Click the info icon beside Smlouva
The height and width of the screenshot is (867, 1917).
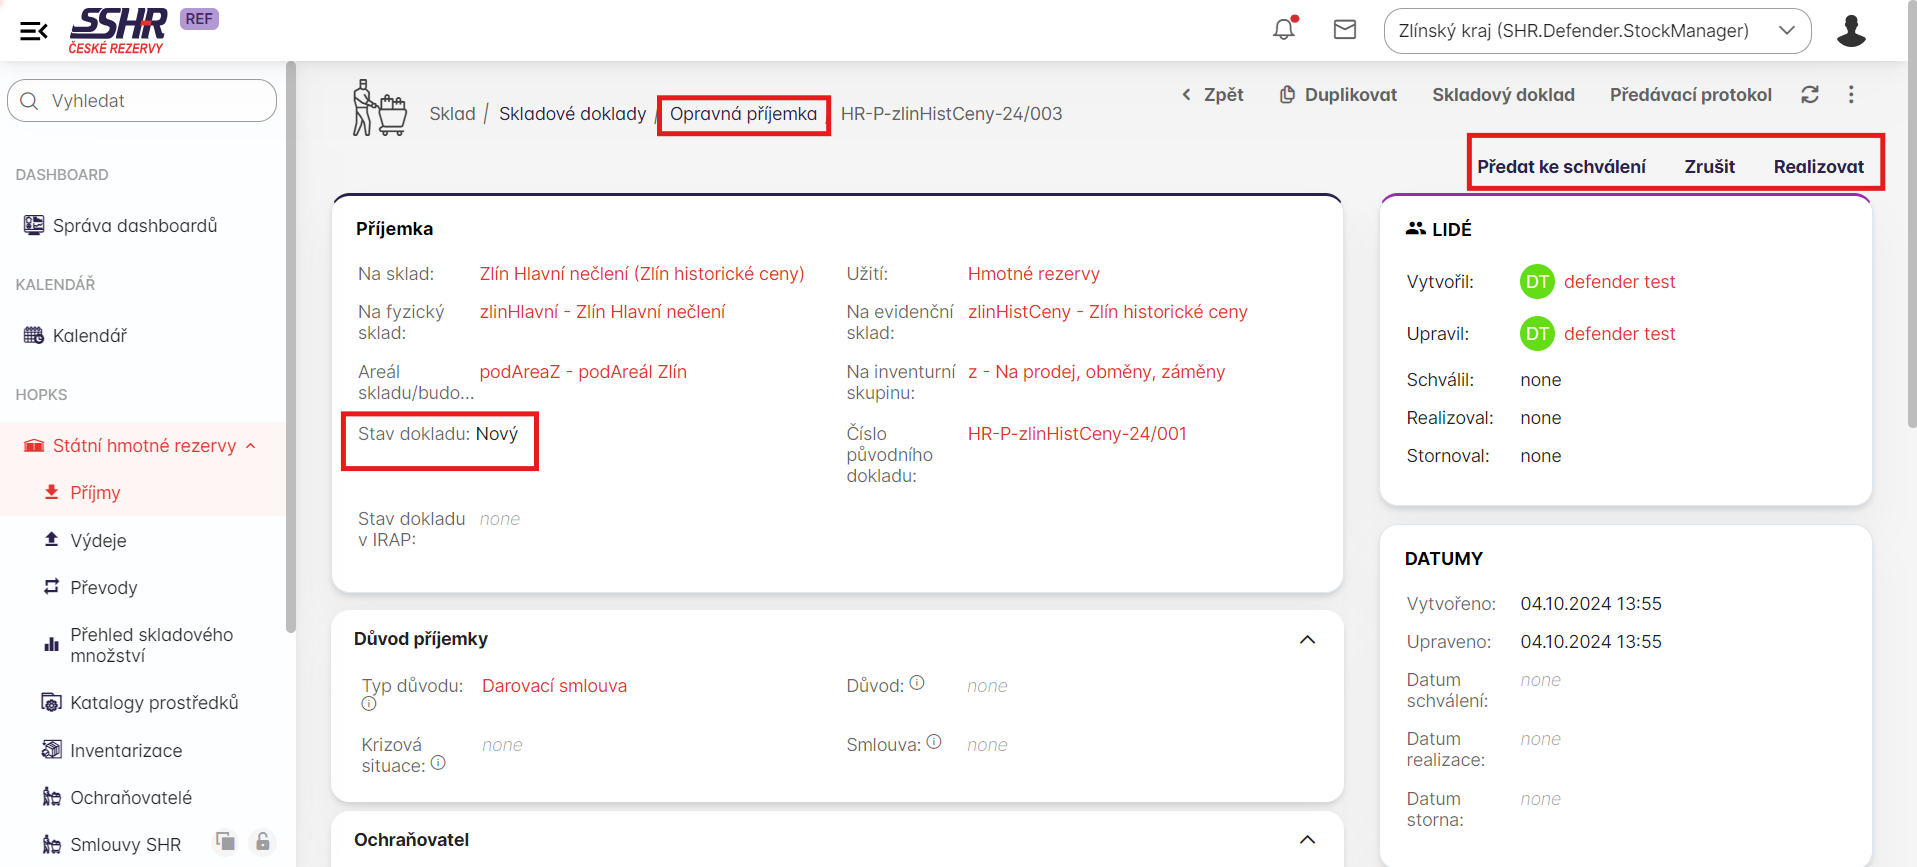934,742
